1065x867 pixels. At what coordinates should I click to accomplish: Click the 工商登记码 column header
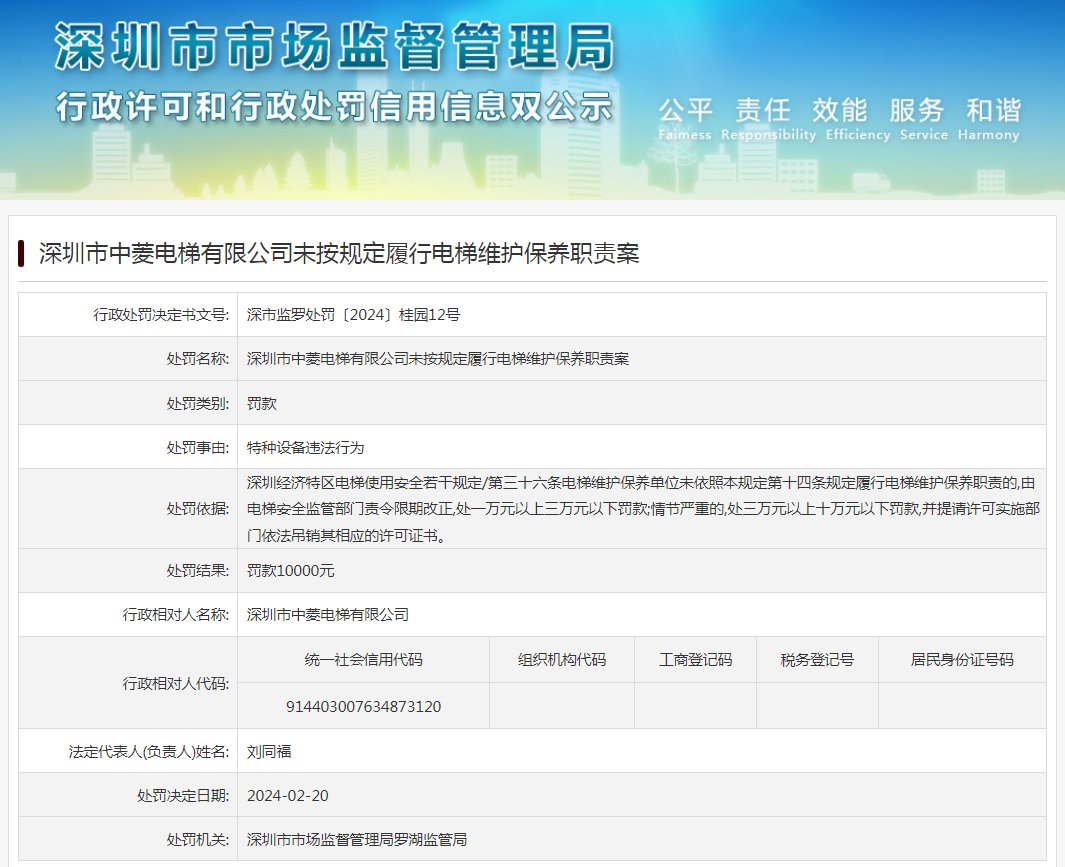[695, 660]
